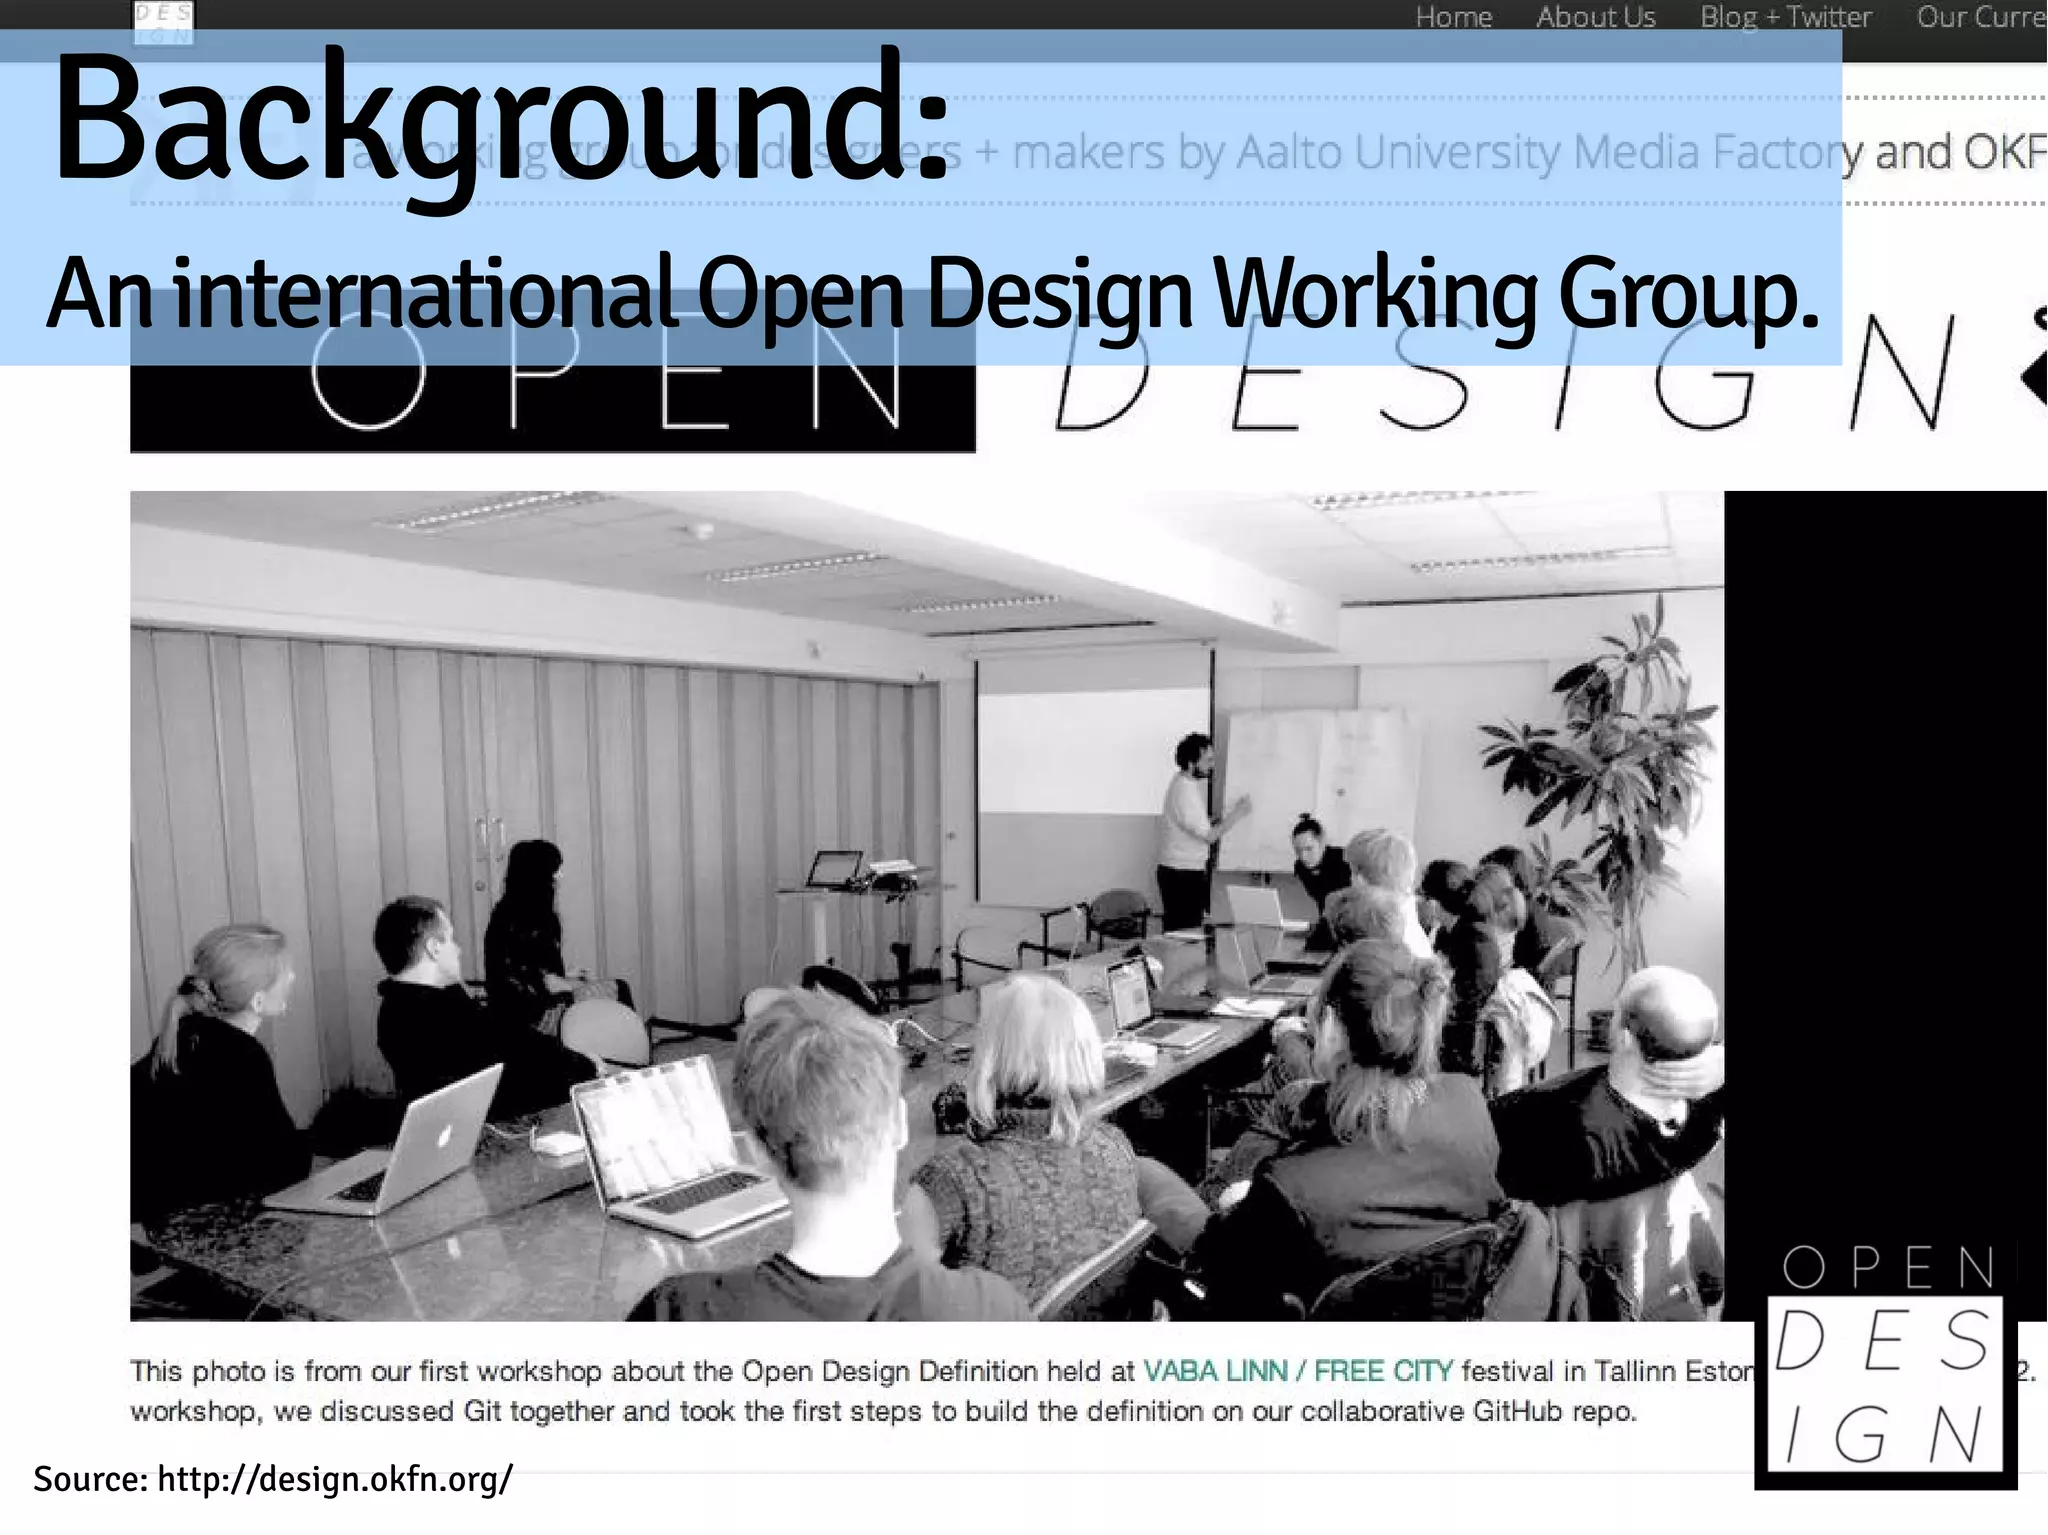The image size is (2048, 1535).
Task: Click the small Open Design logo in navbar
Action: click(163, 22)
